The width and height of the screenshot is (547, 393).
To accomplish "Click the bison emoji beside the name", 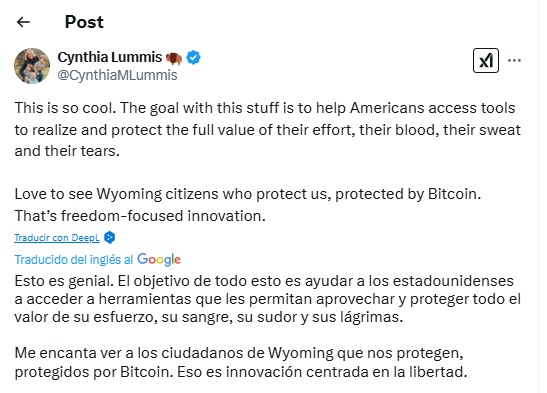I will point(174,58).
